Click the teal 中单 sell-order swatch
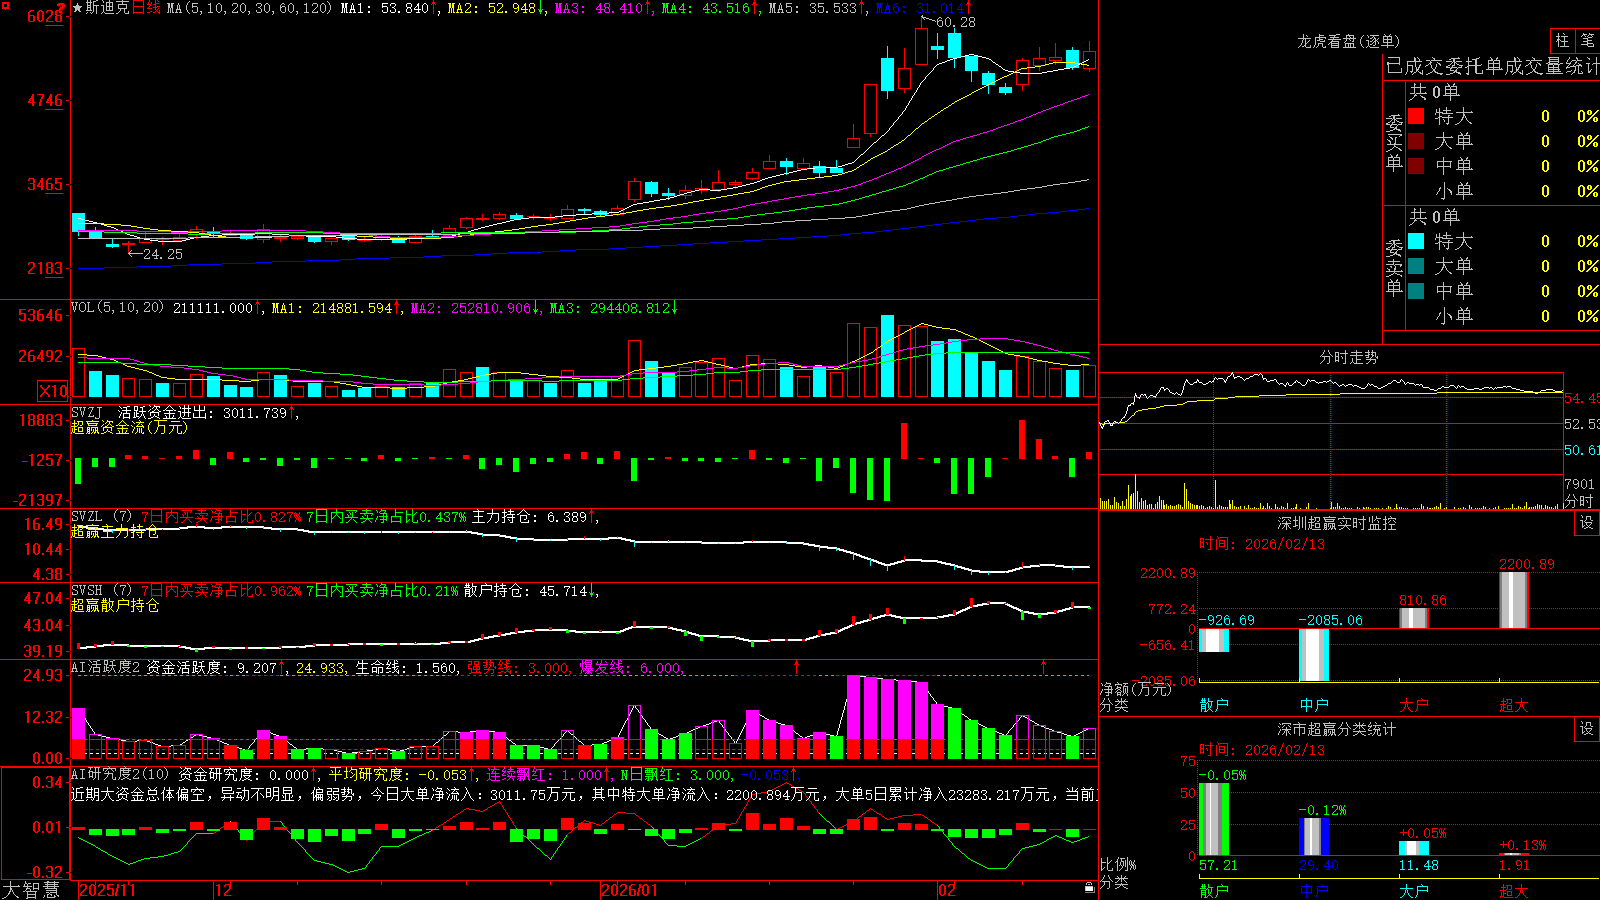Viewport: 1600px width, 900px height. coord(1416,291)
